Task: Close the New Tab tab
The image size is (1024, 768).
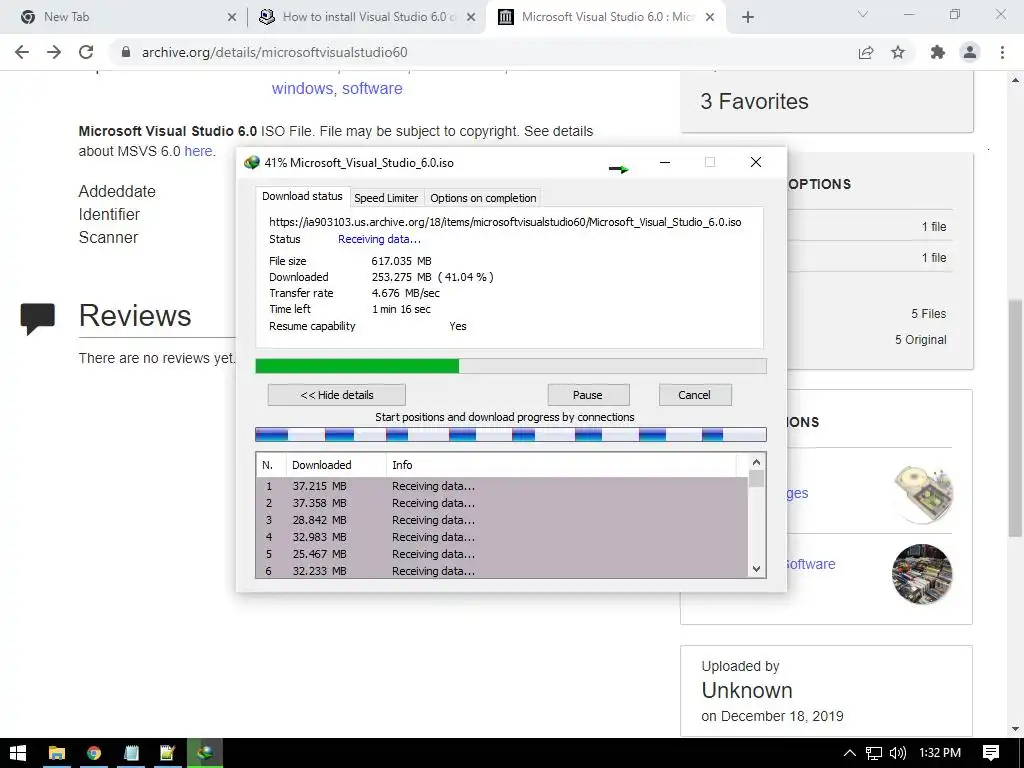Action: point(232,17)
